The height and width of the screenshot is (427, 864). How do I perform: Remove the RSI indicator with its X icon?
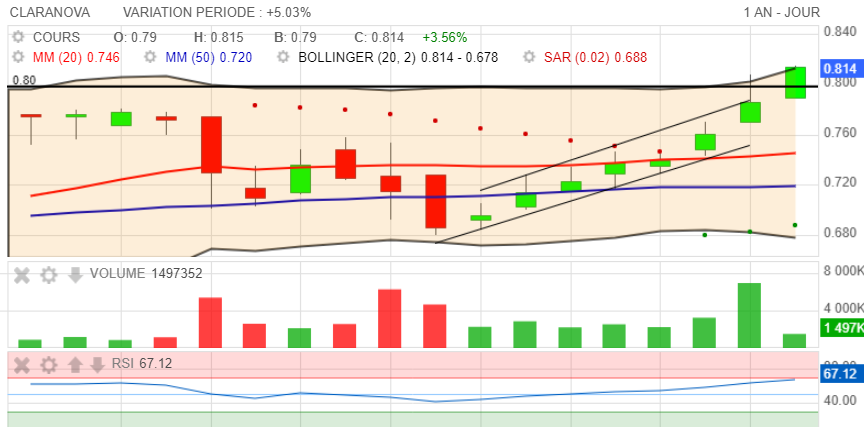point(21,364)
